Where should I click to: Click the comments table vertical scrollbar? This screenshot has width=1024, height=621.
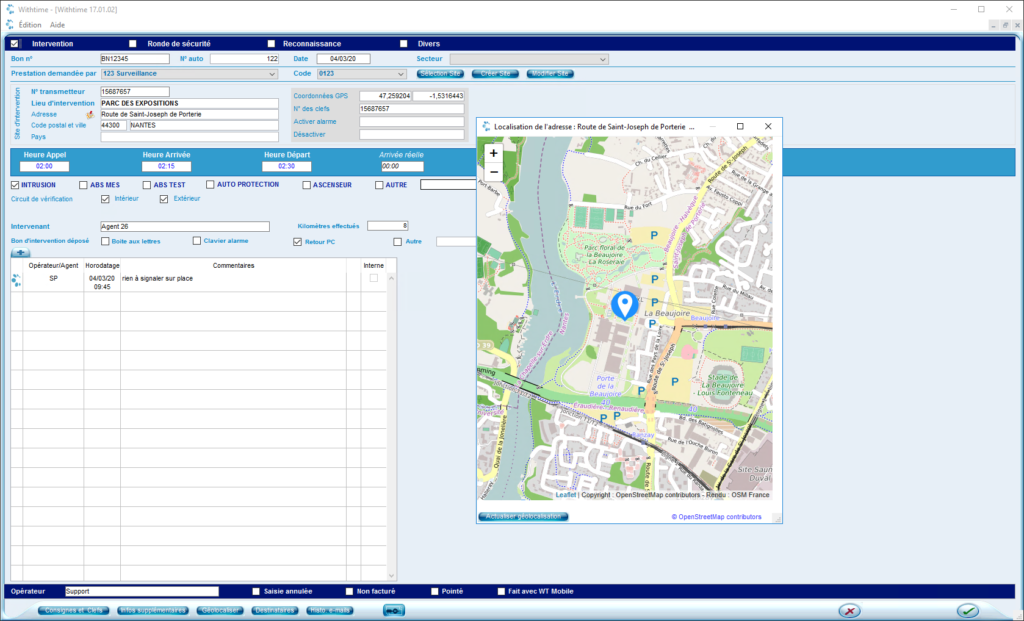392,426
